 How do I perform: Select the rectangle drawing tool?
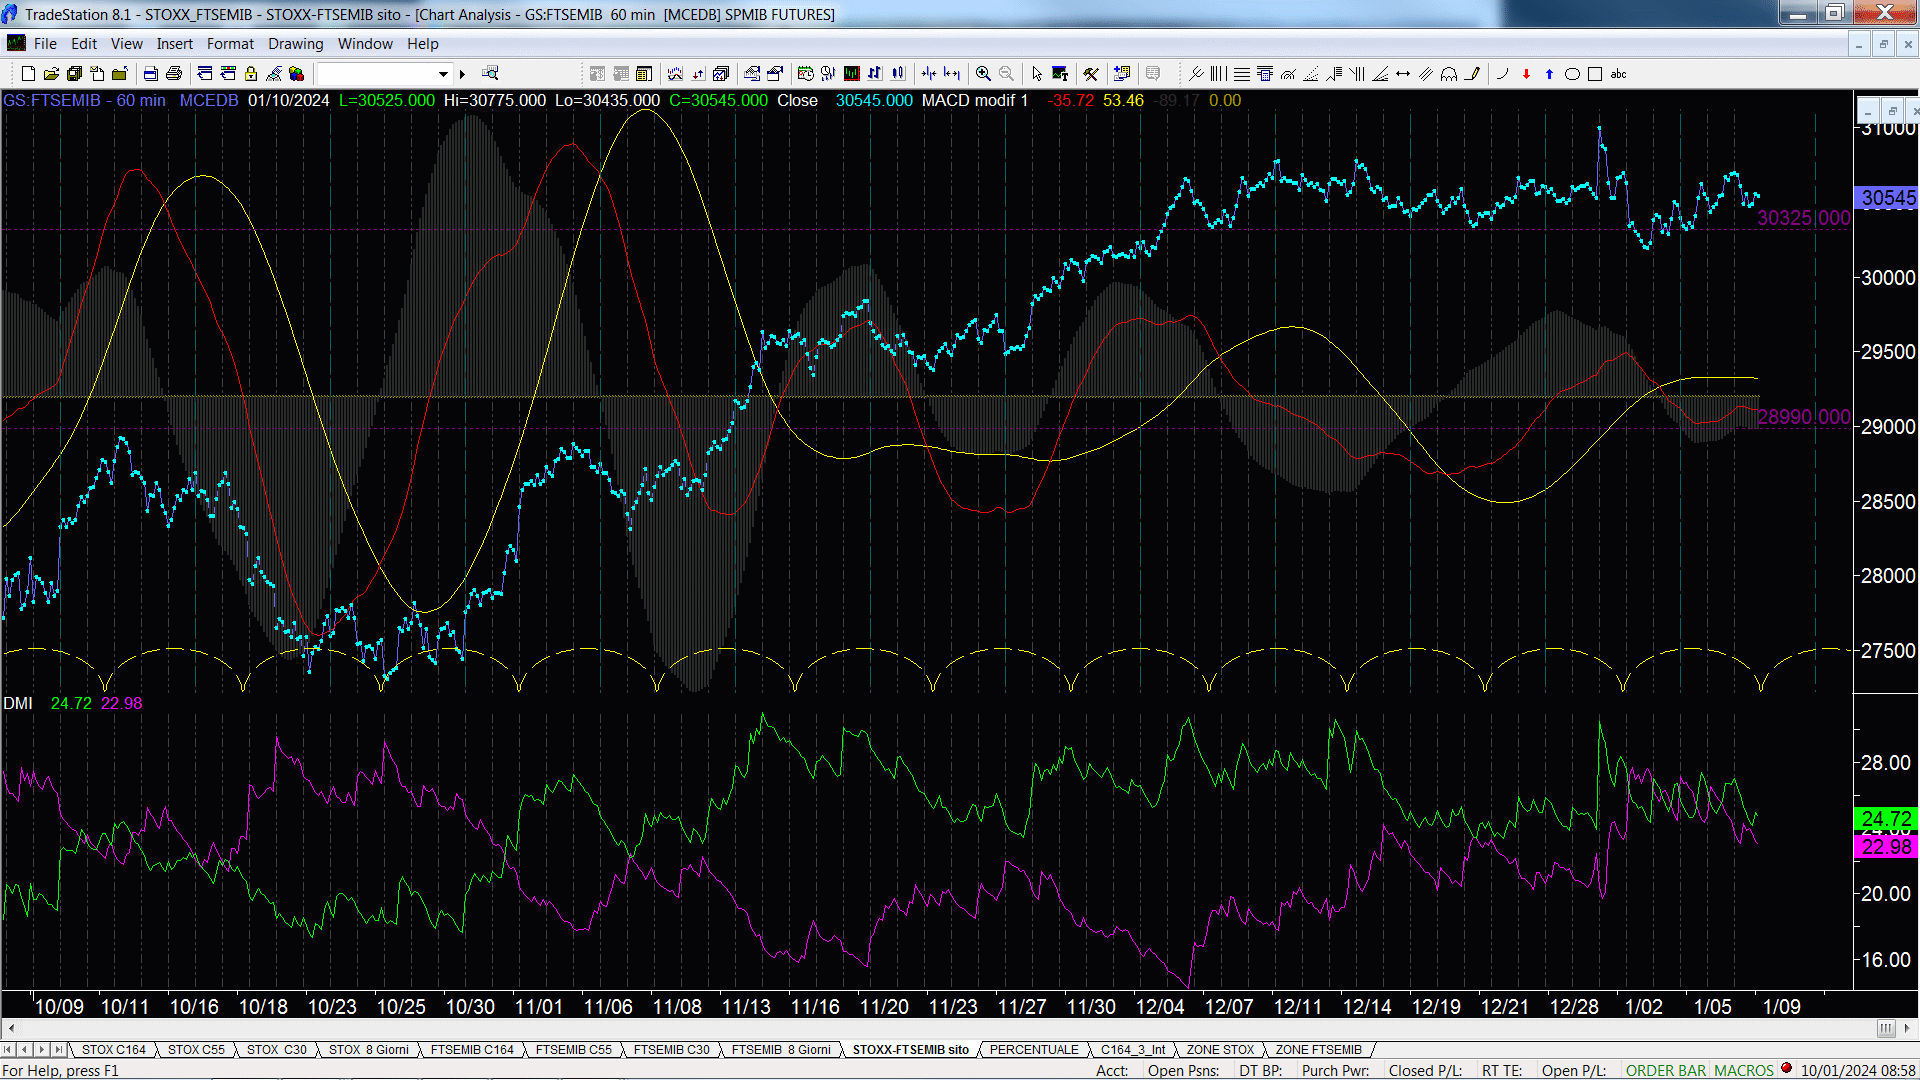(x=1595, y=73)
